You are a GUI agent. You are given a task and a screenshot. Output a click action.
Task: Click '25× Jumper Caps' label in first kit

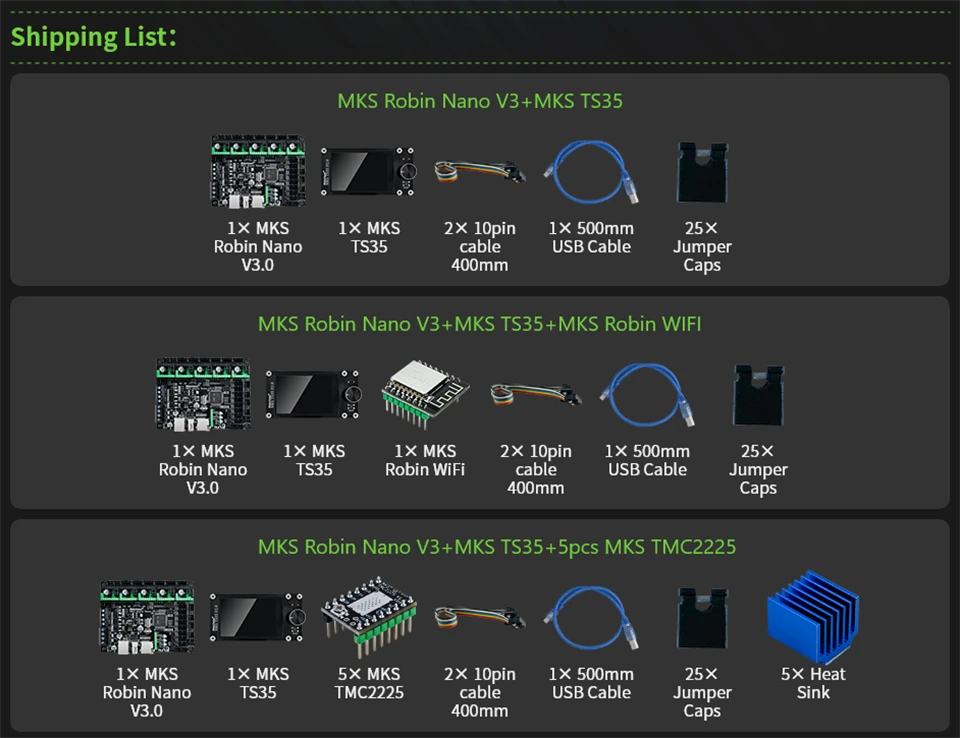(x=702, y=246)
